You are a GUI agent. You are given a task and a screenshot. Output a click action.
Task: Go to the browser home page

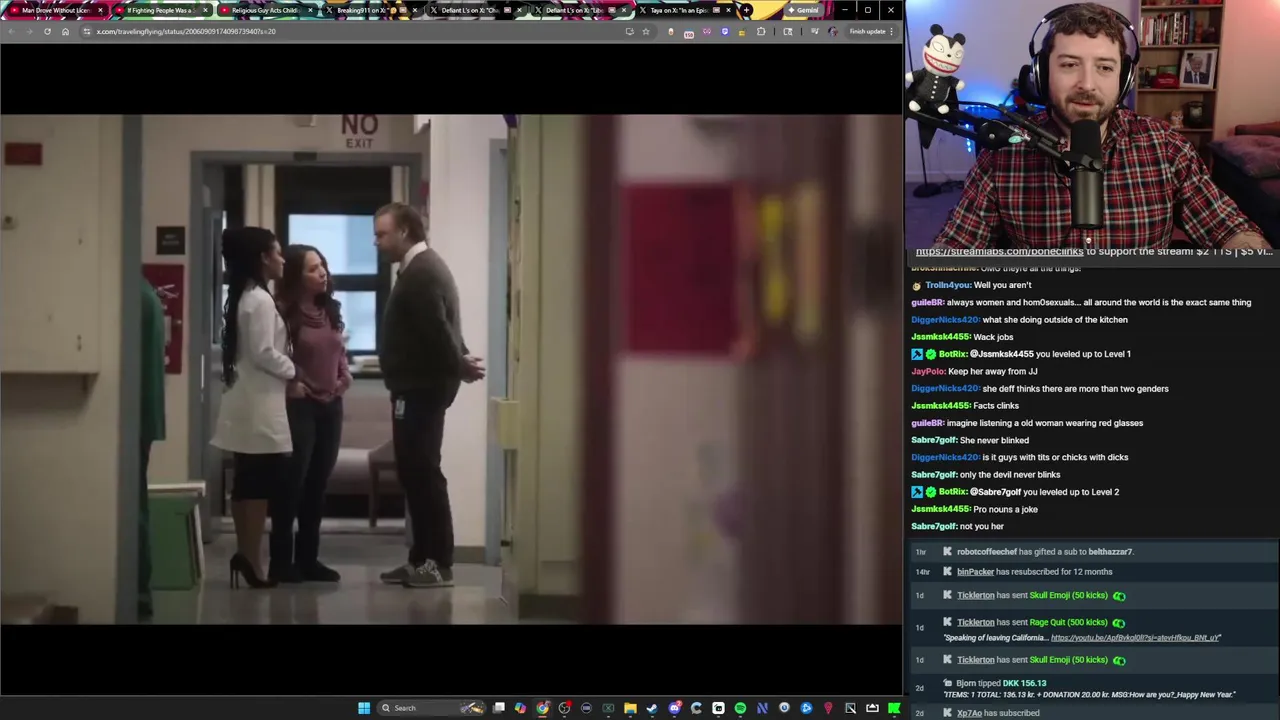click(x=65, y=31)
